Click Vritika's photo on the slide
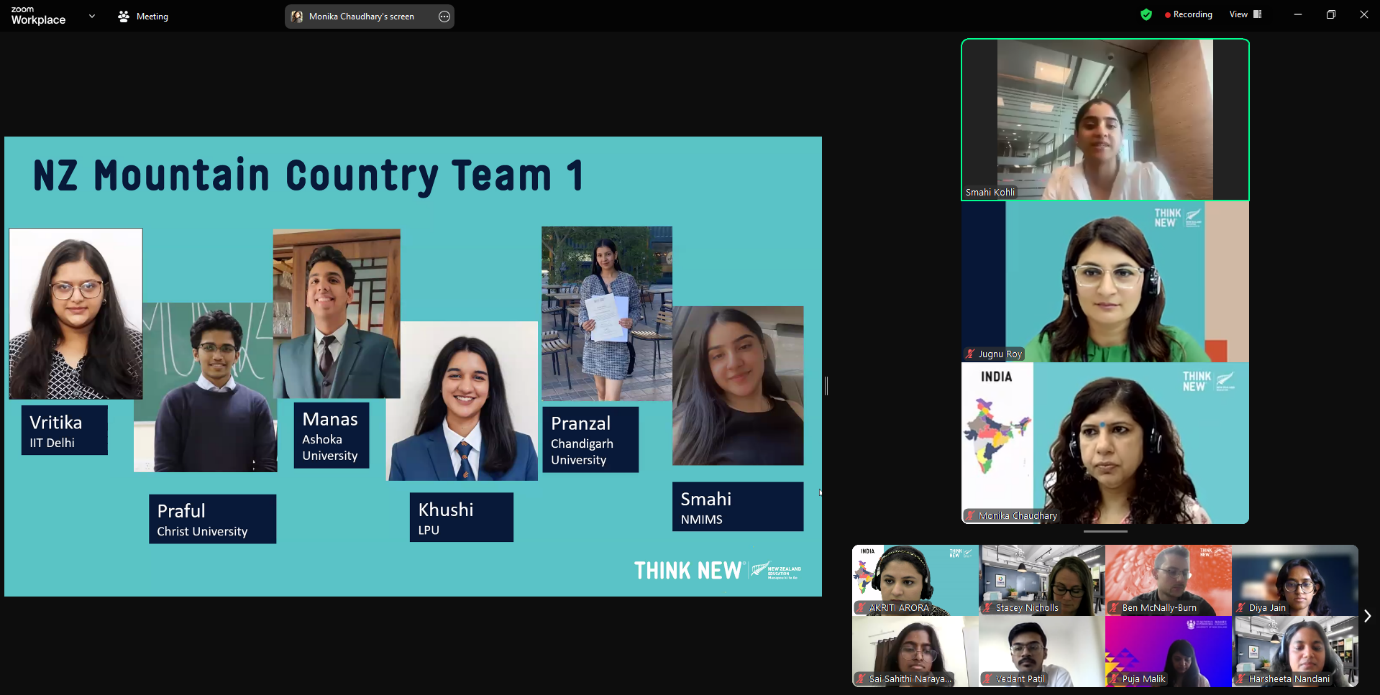The height and width of the screenshot is (695, 1380). (x=76, y=314)
